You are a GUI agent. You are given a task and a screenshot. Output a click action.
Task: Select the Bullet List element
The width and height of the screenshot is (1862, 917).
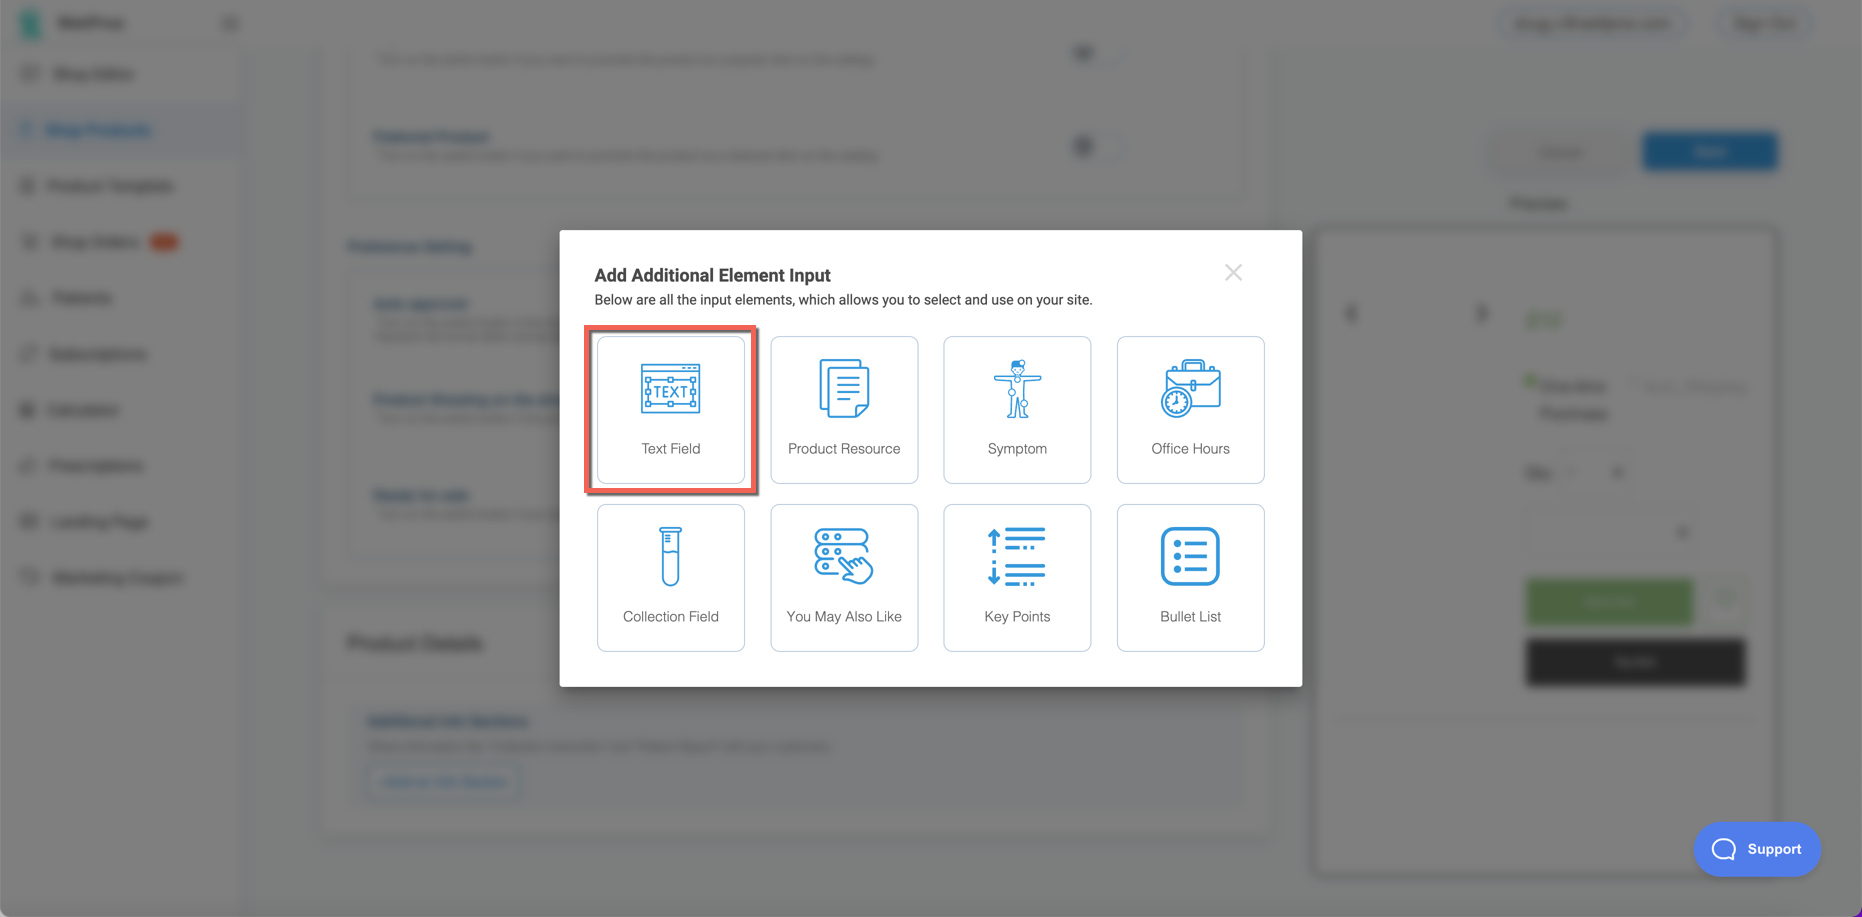coord(1190,578)
